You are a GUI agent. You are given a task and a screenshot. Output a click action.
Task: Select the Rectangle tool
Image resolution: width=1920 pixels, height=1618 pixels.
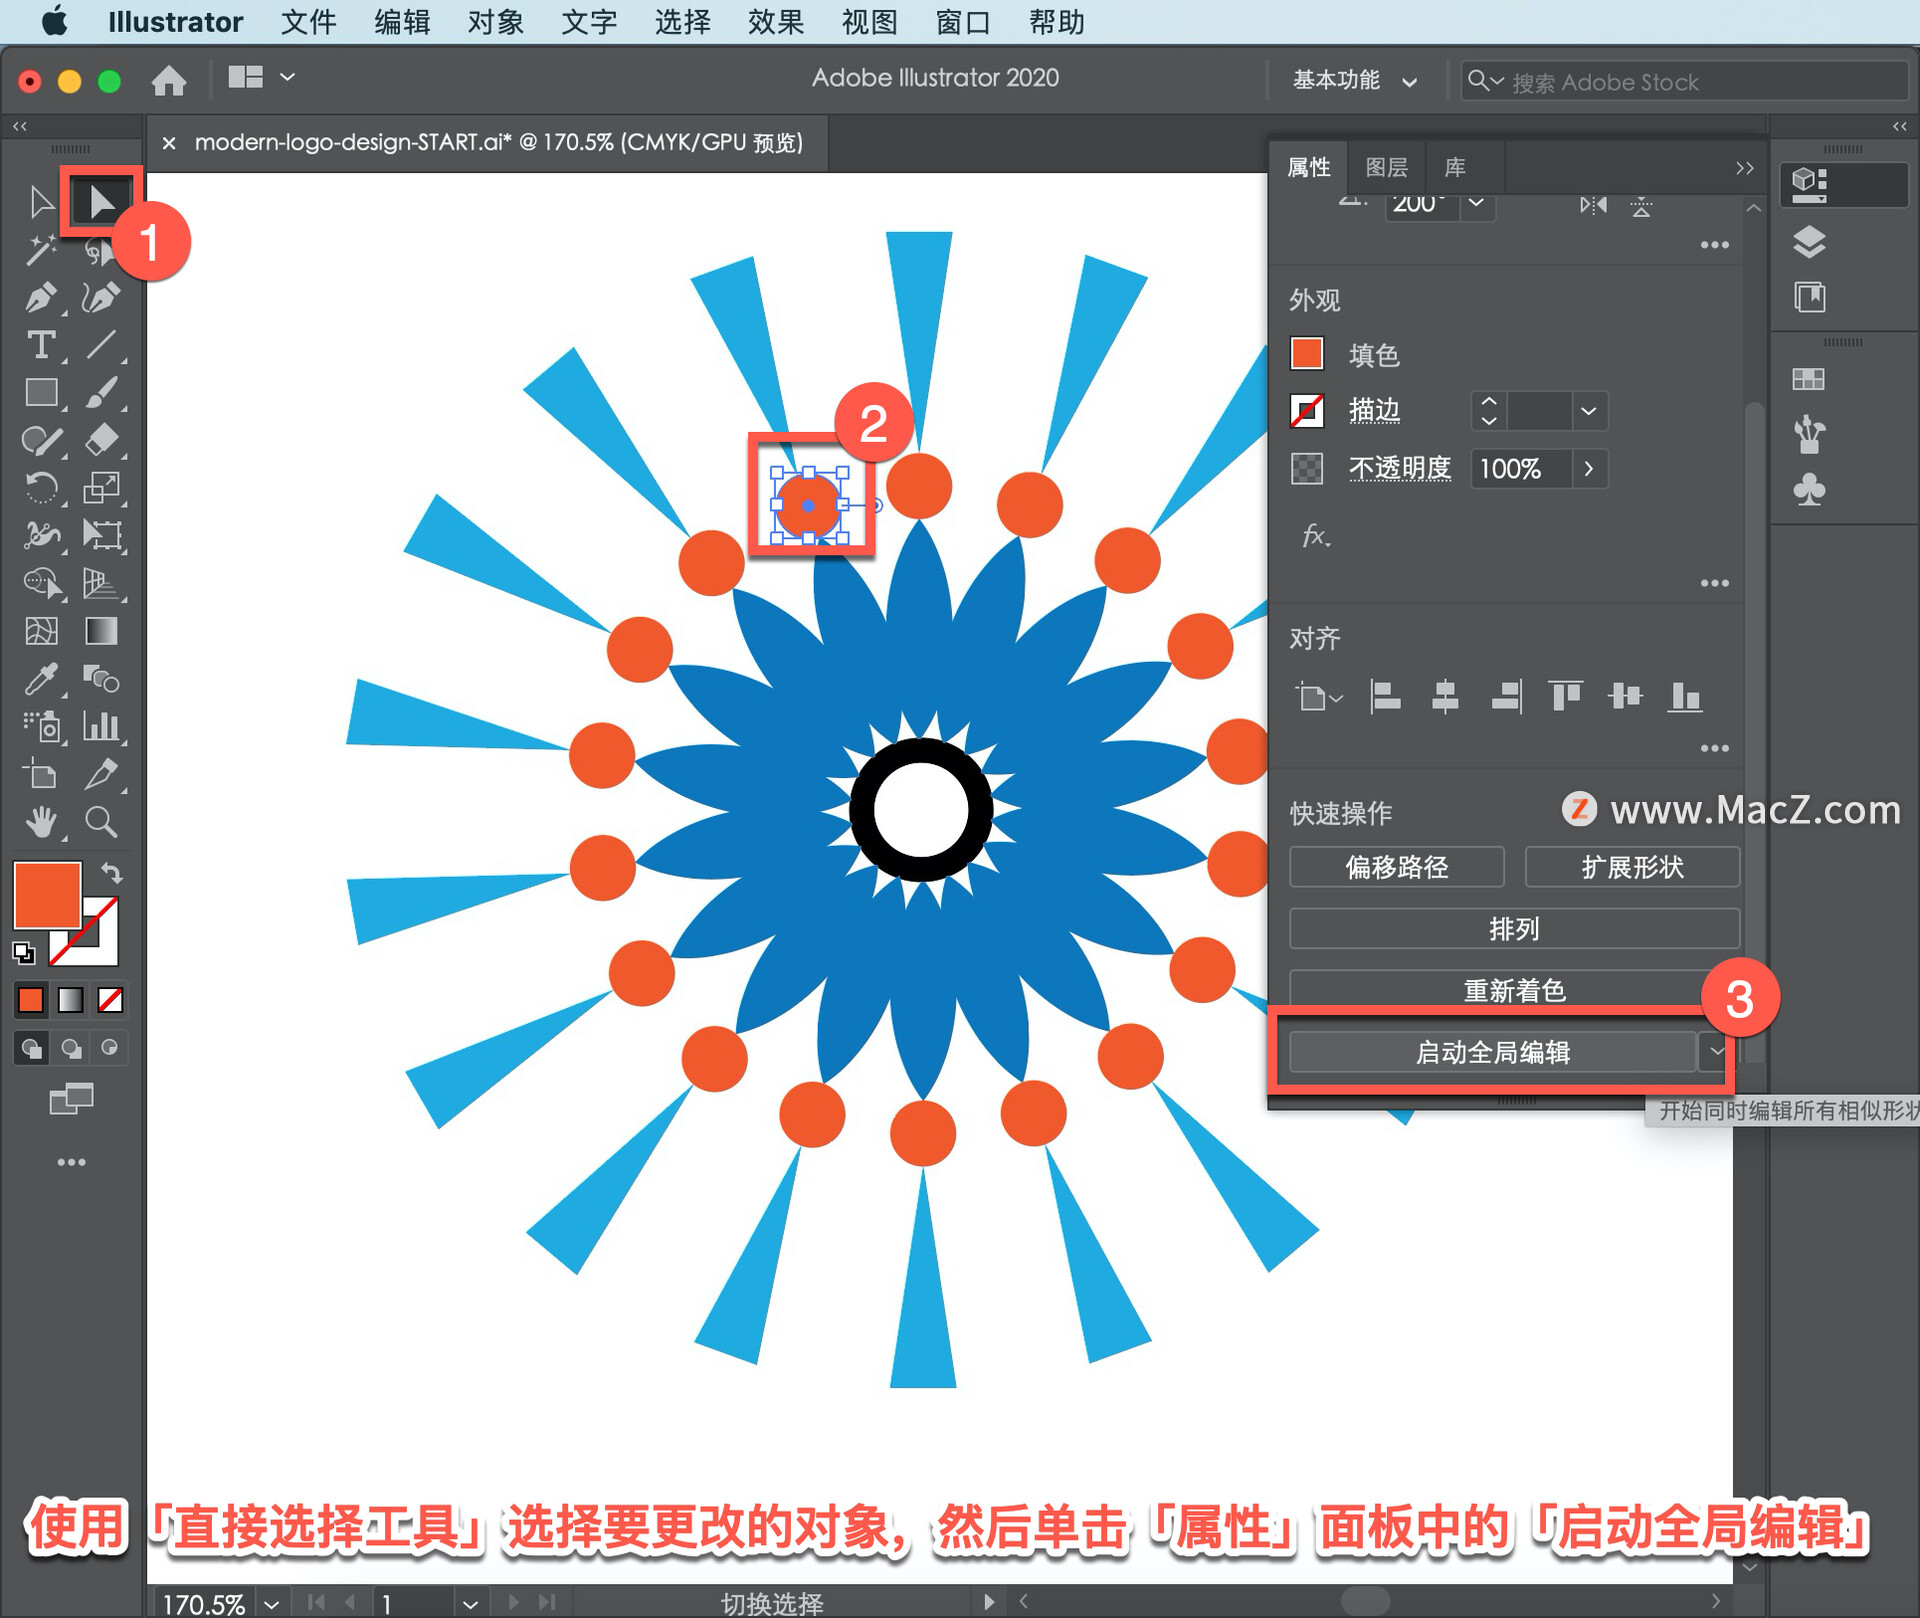41,392
